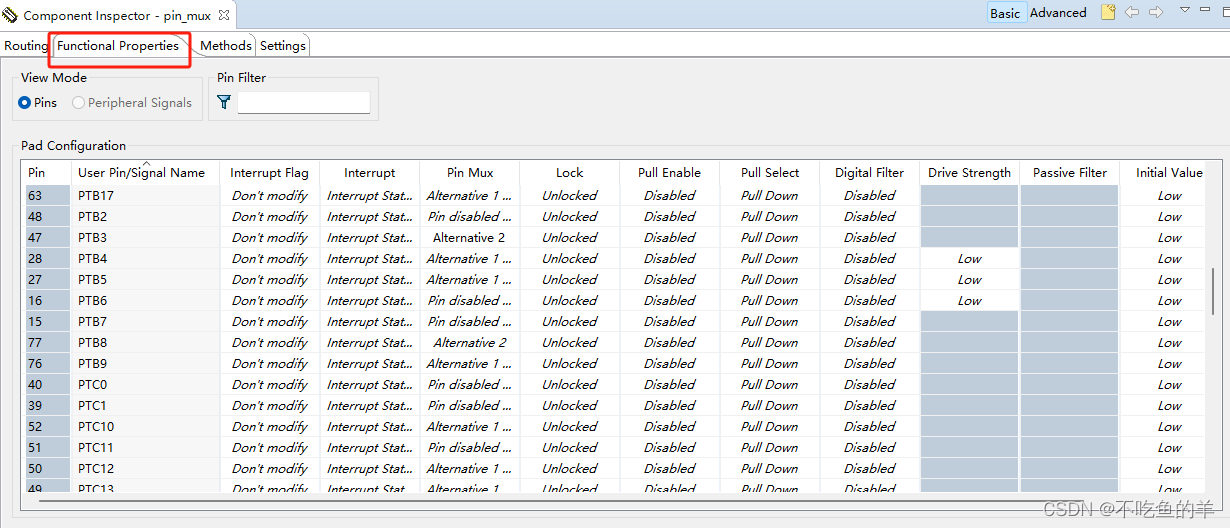Select the PTB3 pin name cell
The width and height of the screenshot is (1230, 528).
(x=145, y=237)
